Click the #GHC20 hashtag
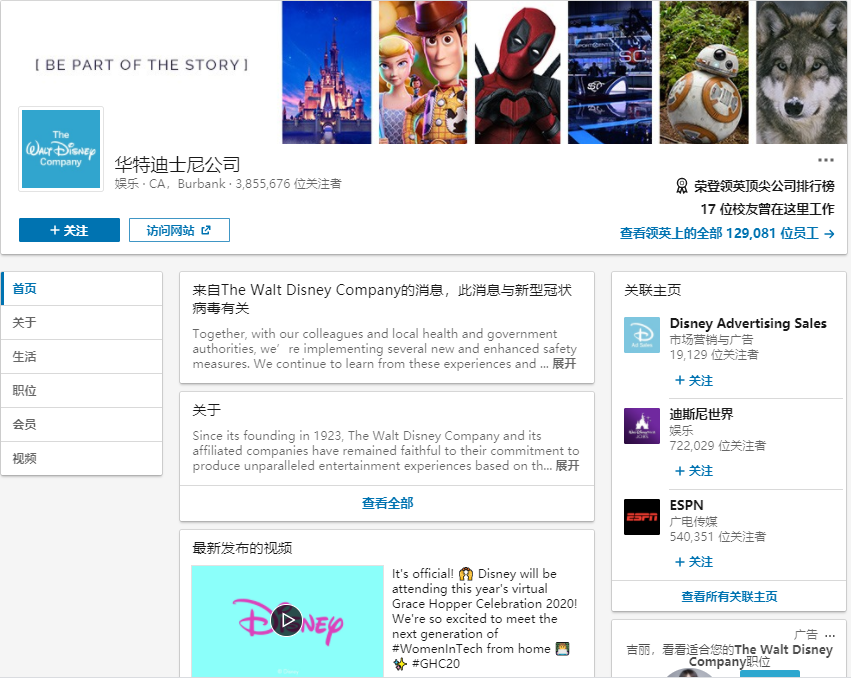The height and width of the screenshot is (679, 851). (436, 664)
